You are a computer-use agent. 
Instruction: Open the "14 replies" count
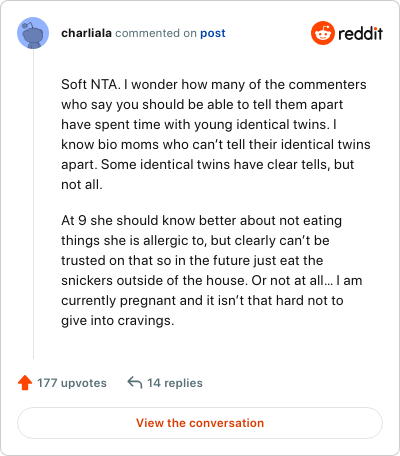pos(175,383)
